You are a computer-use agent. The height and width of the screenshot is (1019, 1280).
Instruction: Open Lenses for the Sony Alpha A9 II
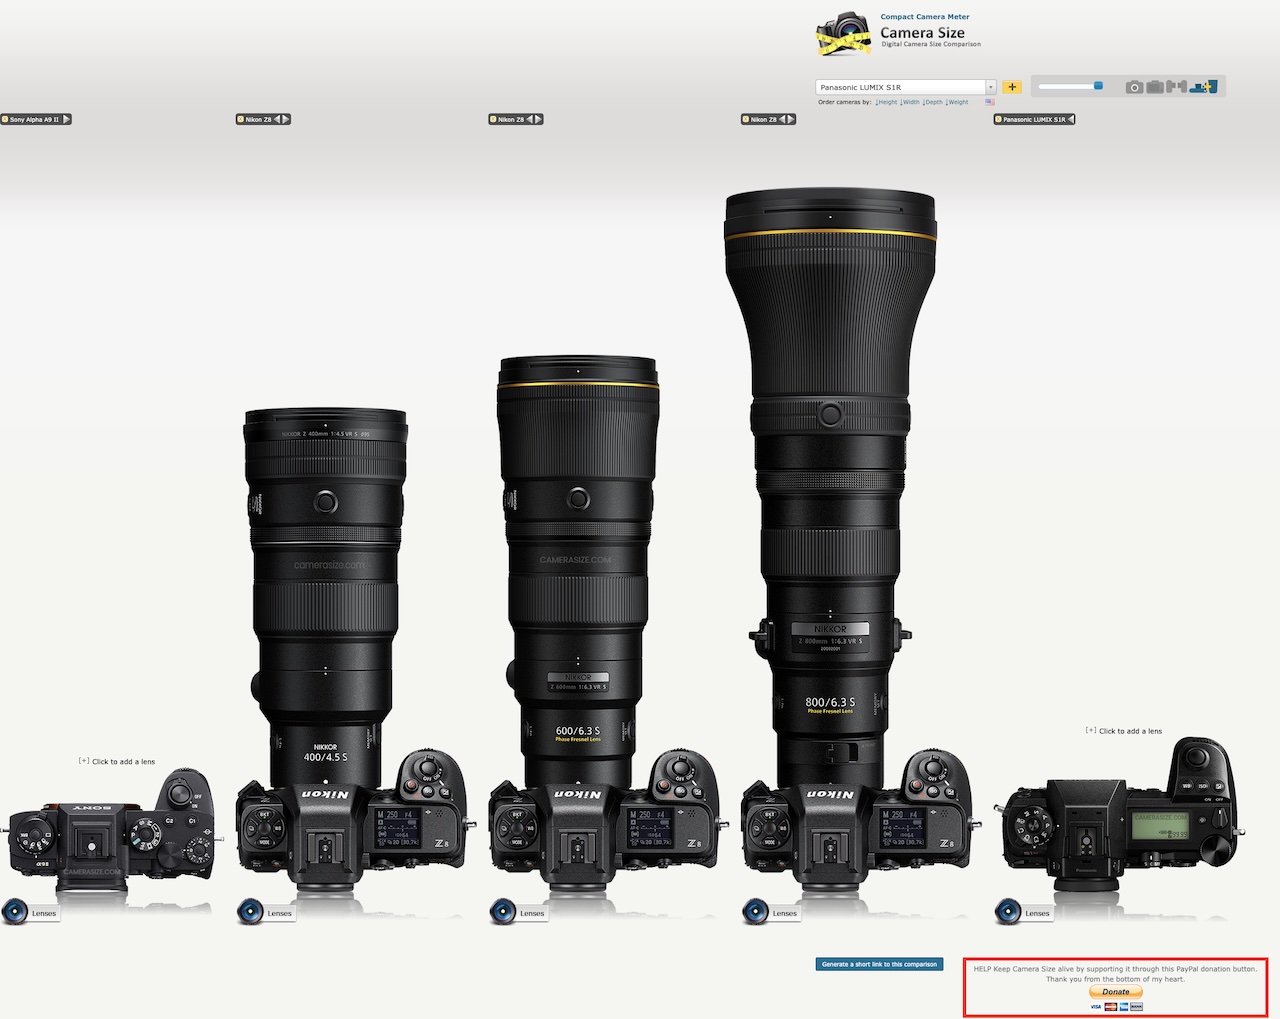tap(30, 912)
